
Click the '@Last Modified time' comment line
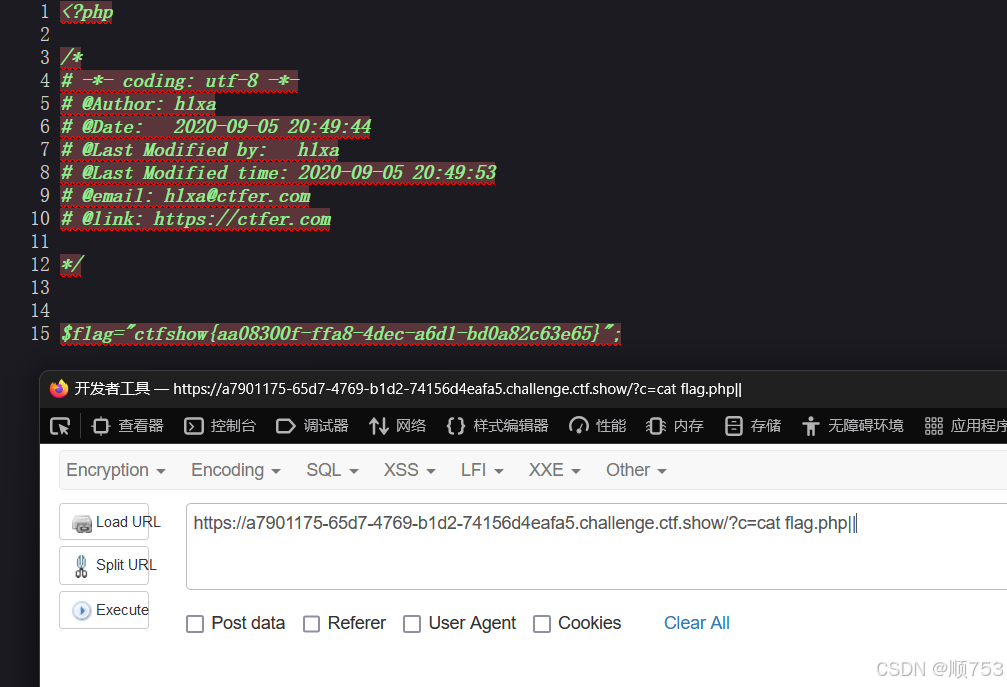click(279, 173)
